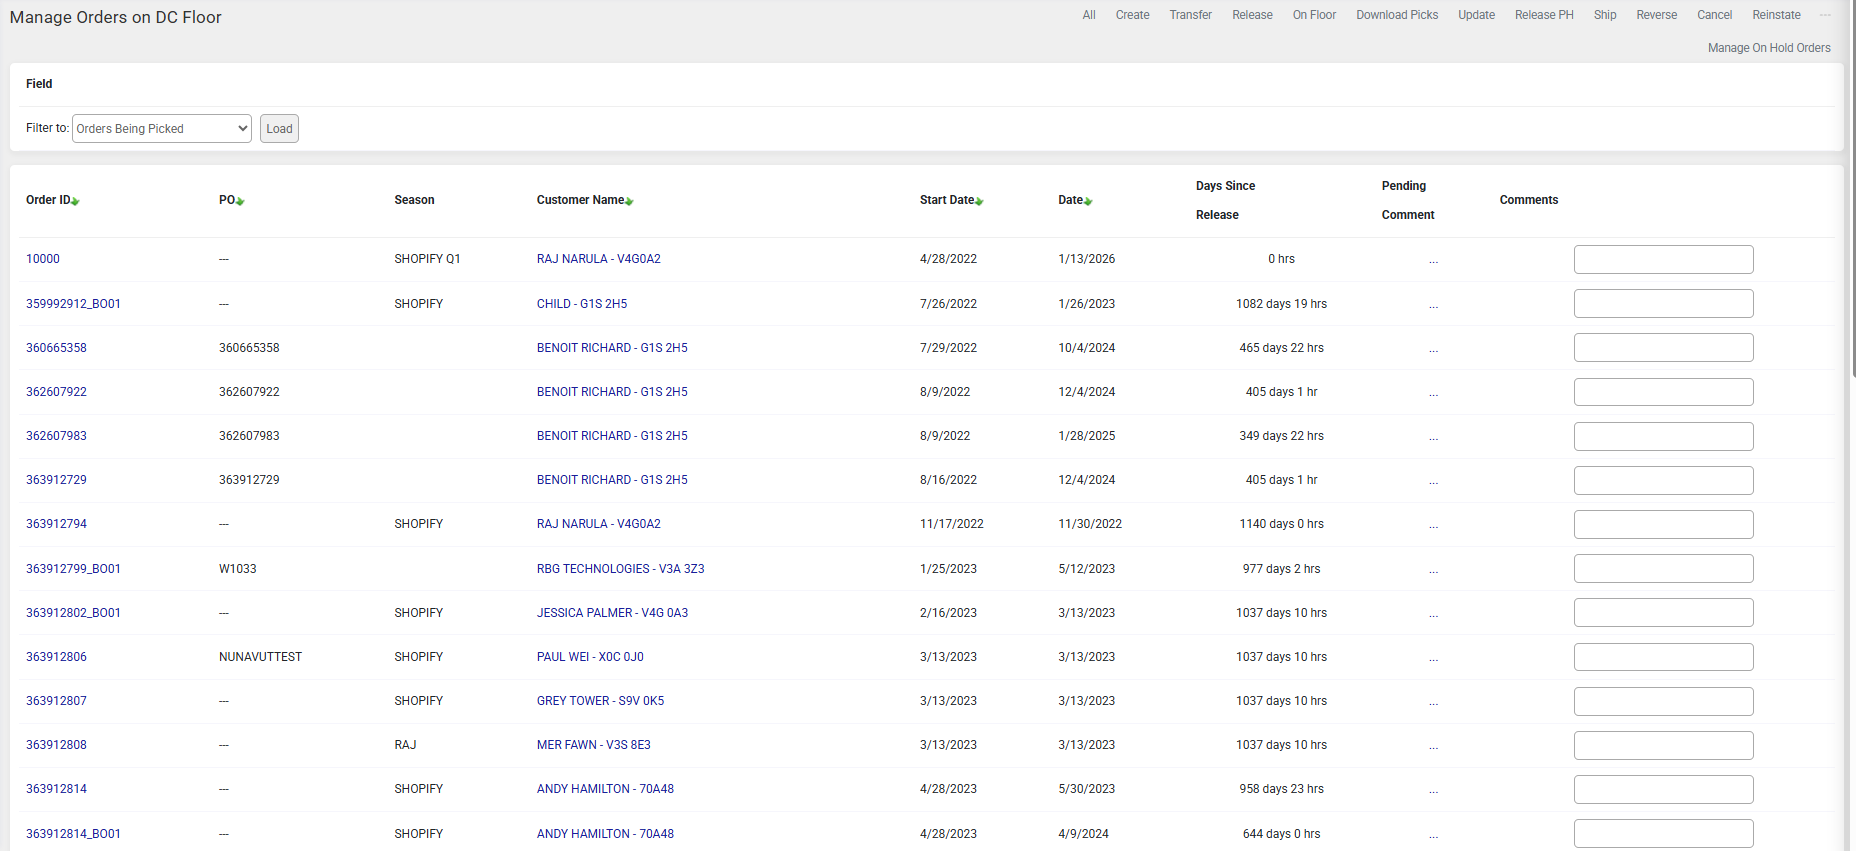Sort using the Date column arrow
Image resolution: width=1856 pixels, height=851 pixels.
click(1088, 202)
